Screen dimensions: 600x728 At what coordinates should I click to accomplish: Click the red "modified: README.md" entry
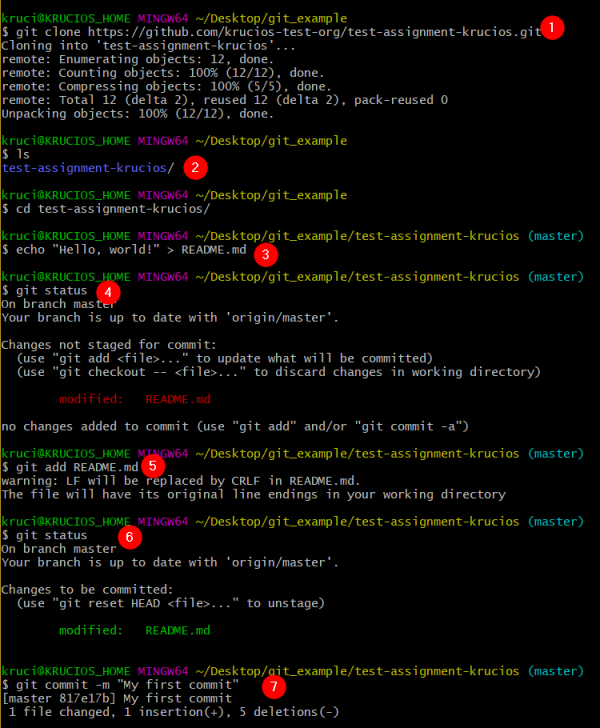[135, 399]
